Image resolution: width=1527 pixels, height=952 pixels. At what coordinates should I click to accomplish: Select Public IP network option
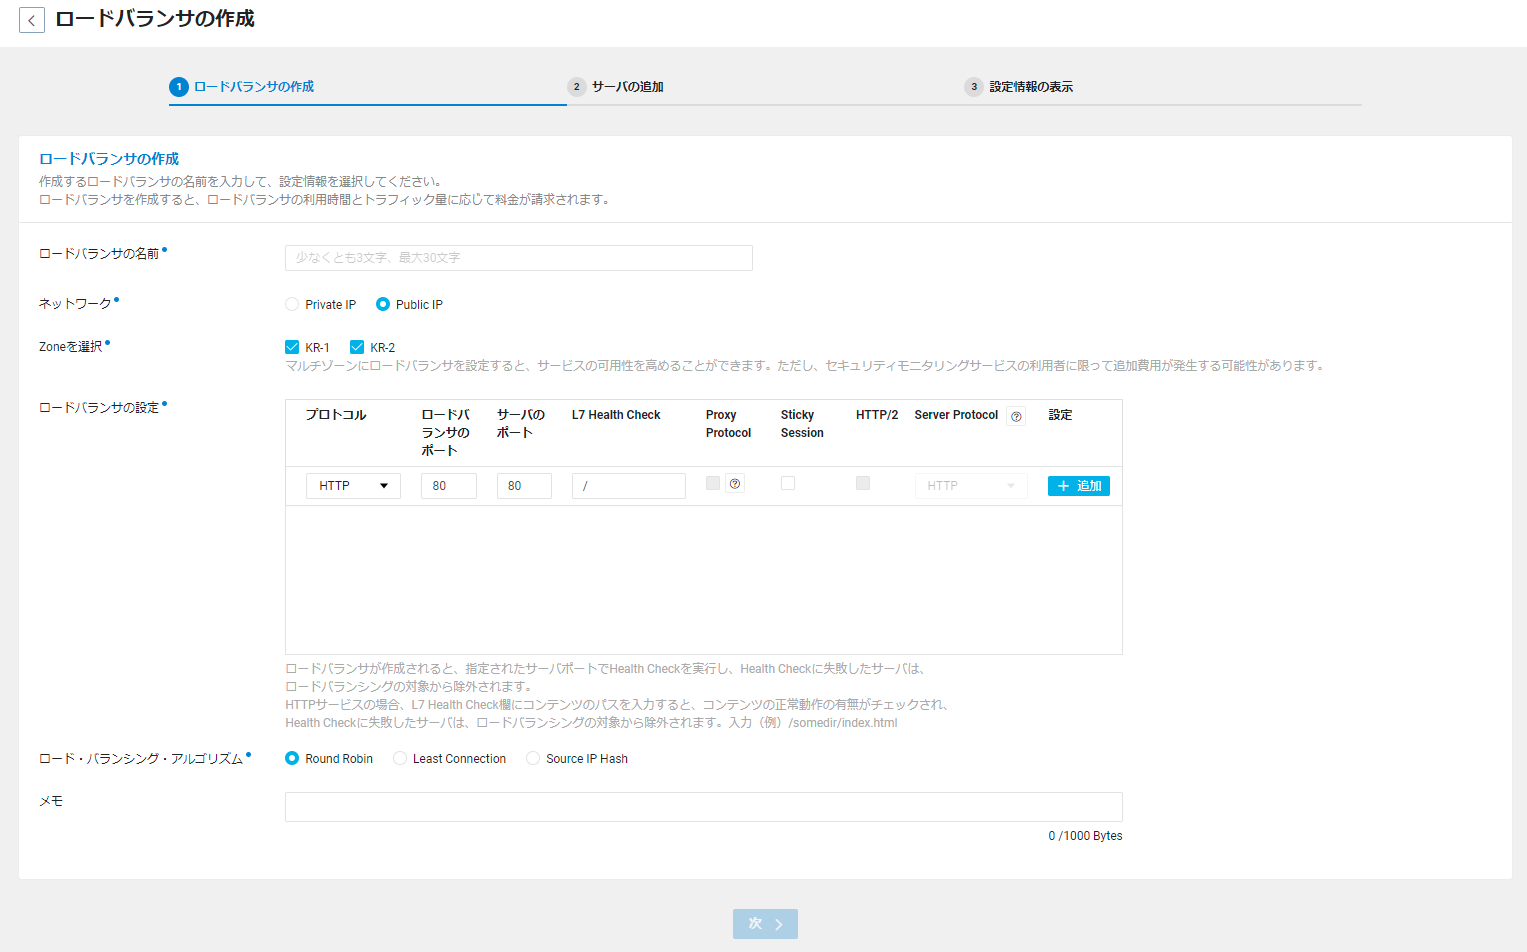tap(382, 304)
